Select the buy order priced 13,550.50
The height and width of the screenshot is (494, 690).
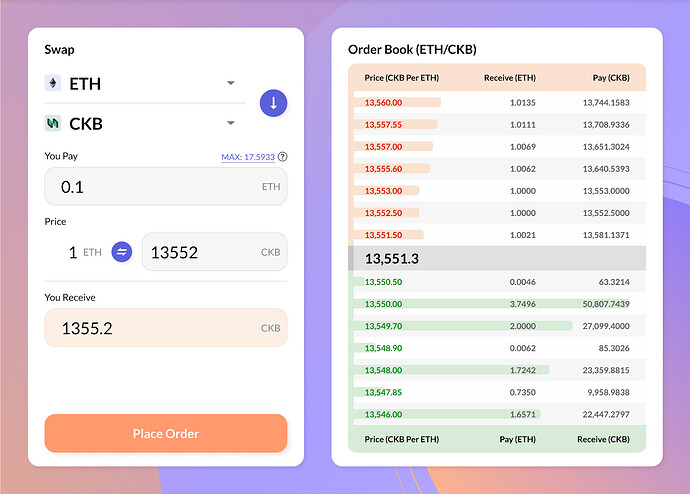tap(499, 282)
